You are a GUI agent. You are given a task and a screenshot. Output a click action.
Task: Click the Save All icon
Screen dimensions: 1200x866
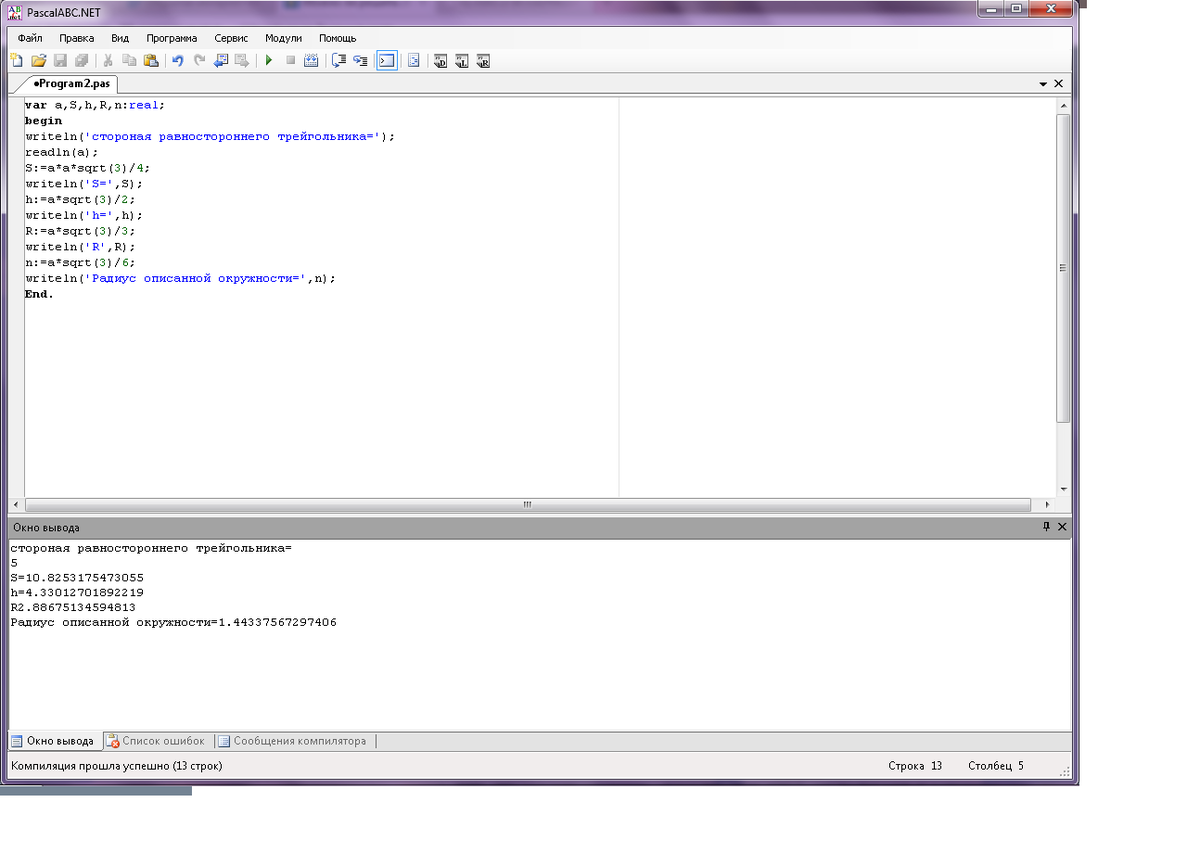point(81,61)
